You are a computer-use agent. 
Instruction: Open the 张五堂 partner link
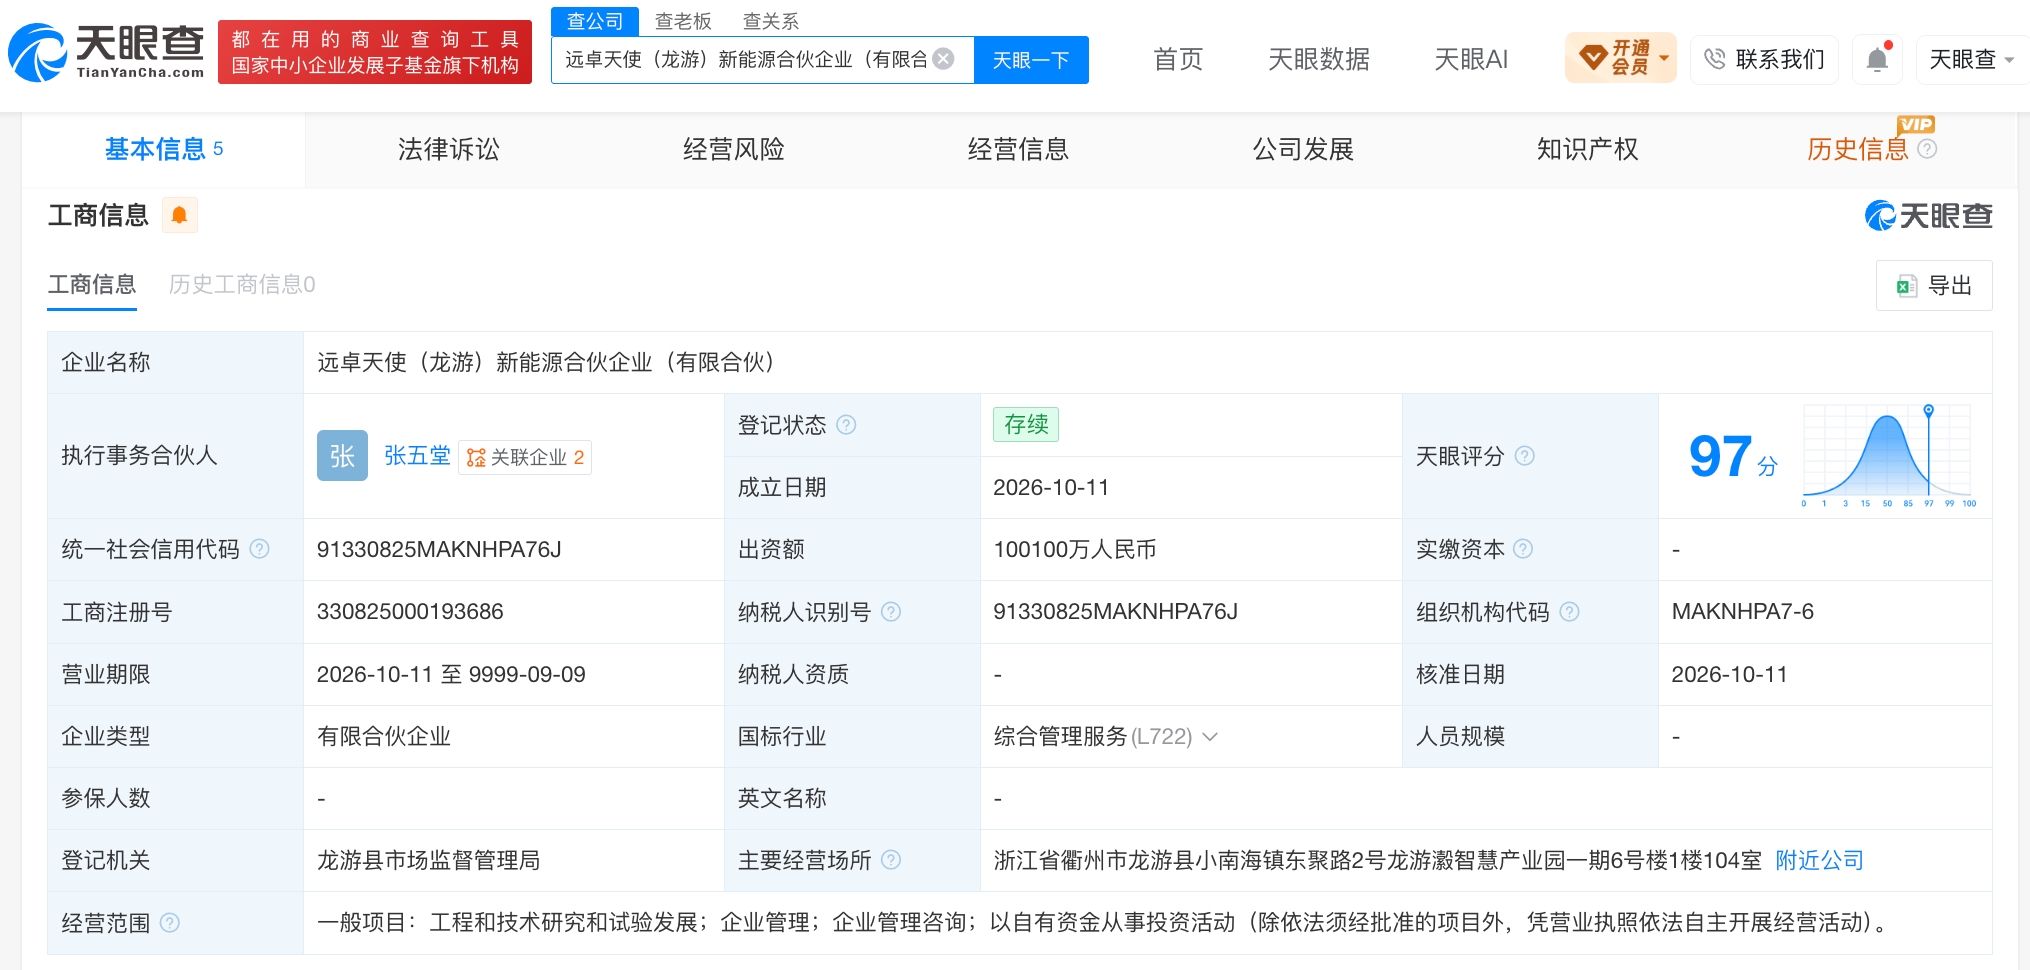click(417, 456)
